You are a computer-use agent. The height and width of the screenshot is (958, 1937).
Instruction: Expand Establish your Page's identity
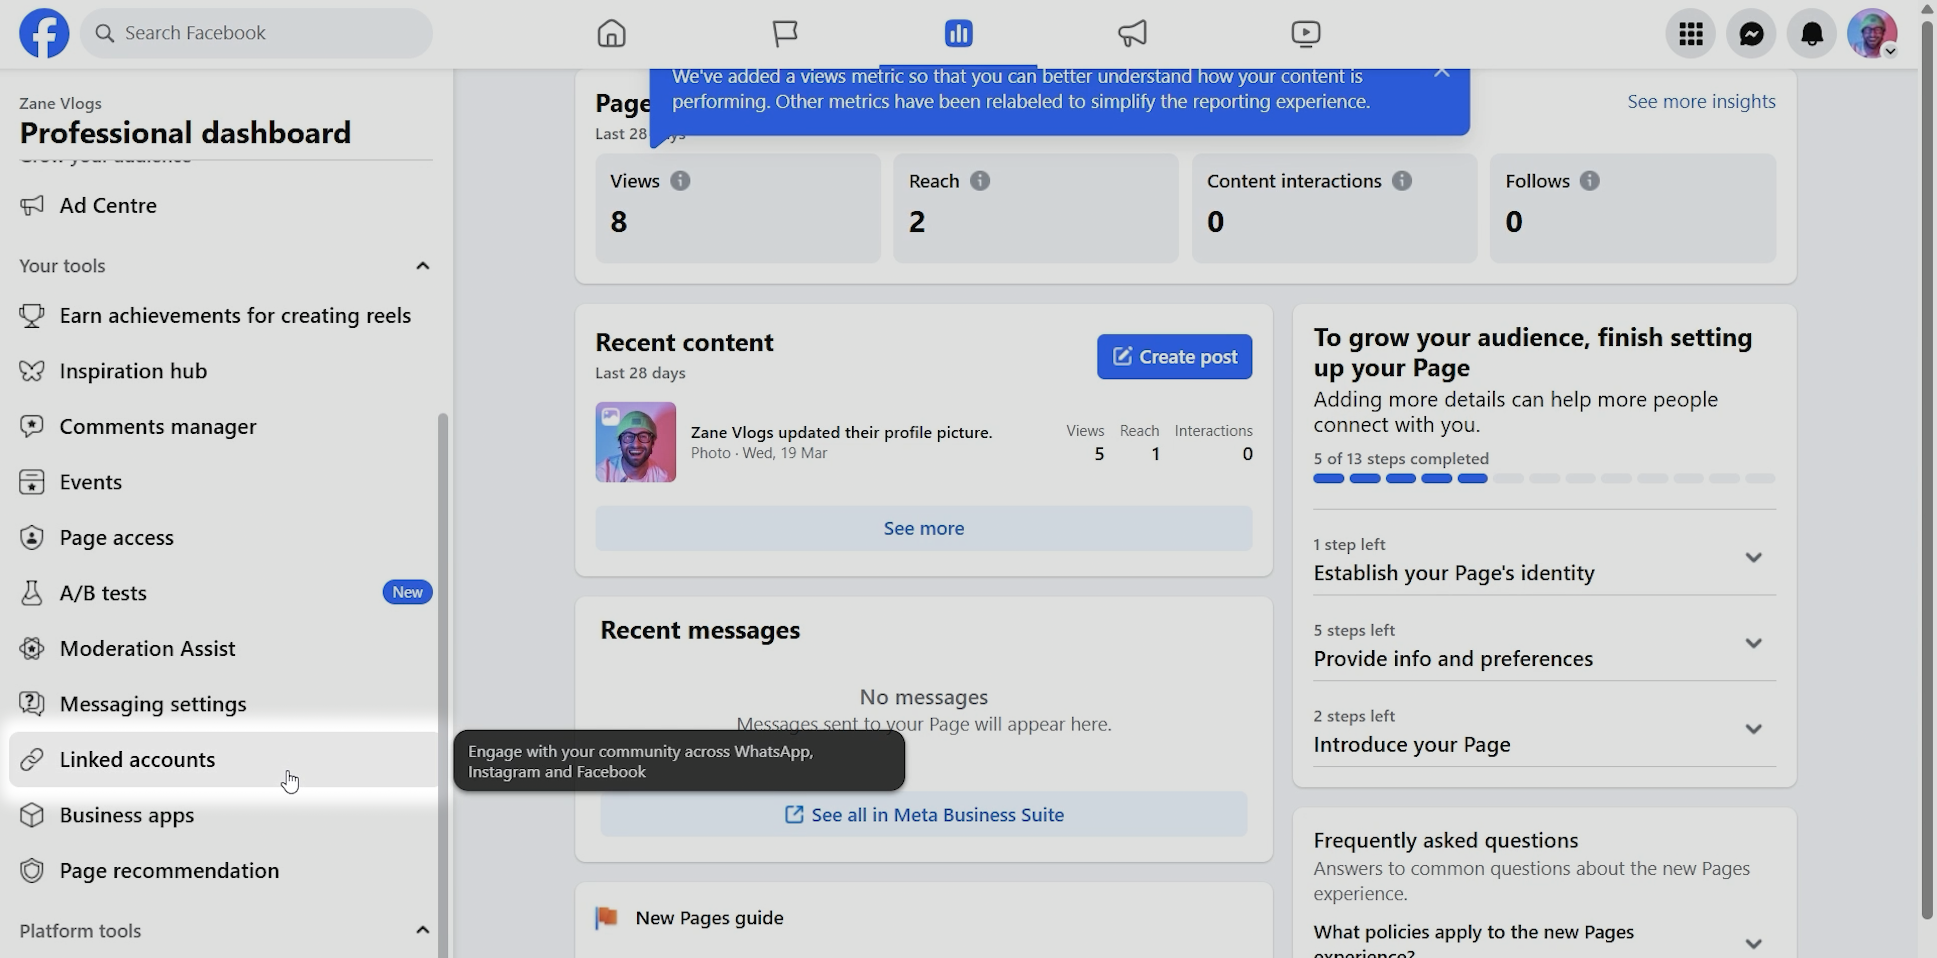pos(1752,558)
